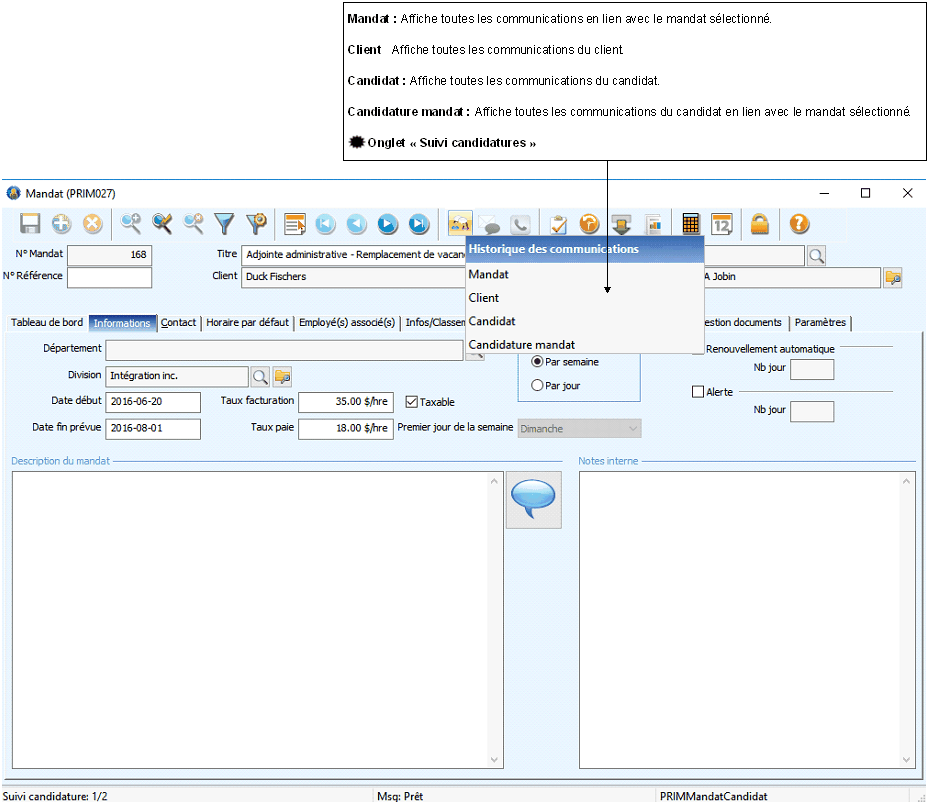Open help with the question mark icon
The image size is (929, 804).
click(799, 224)
